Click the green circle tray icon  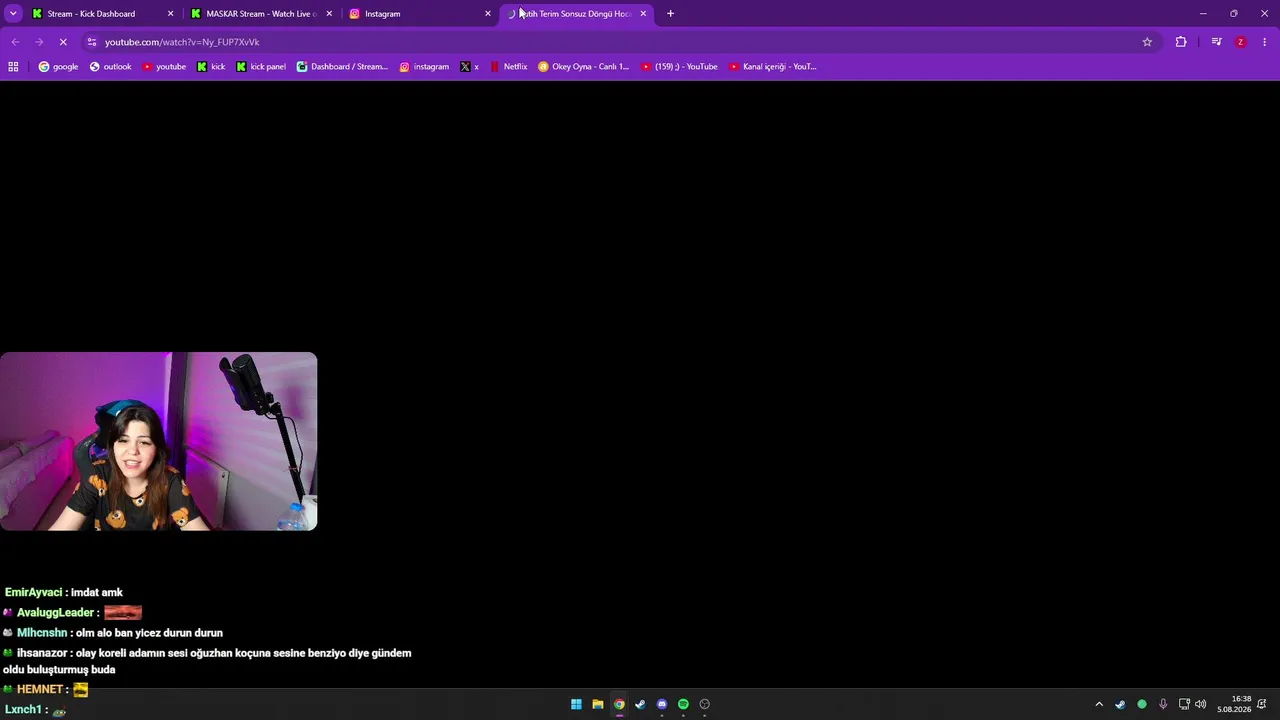pos(1142,704)
